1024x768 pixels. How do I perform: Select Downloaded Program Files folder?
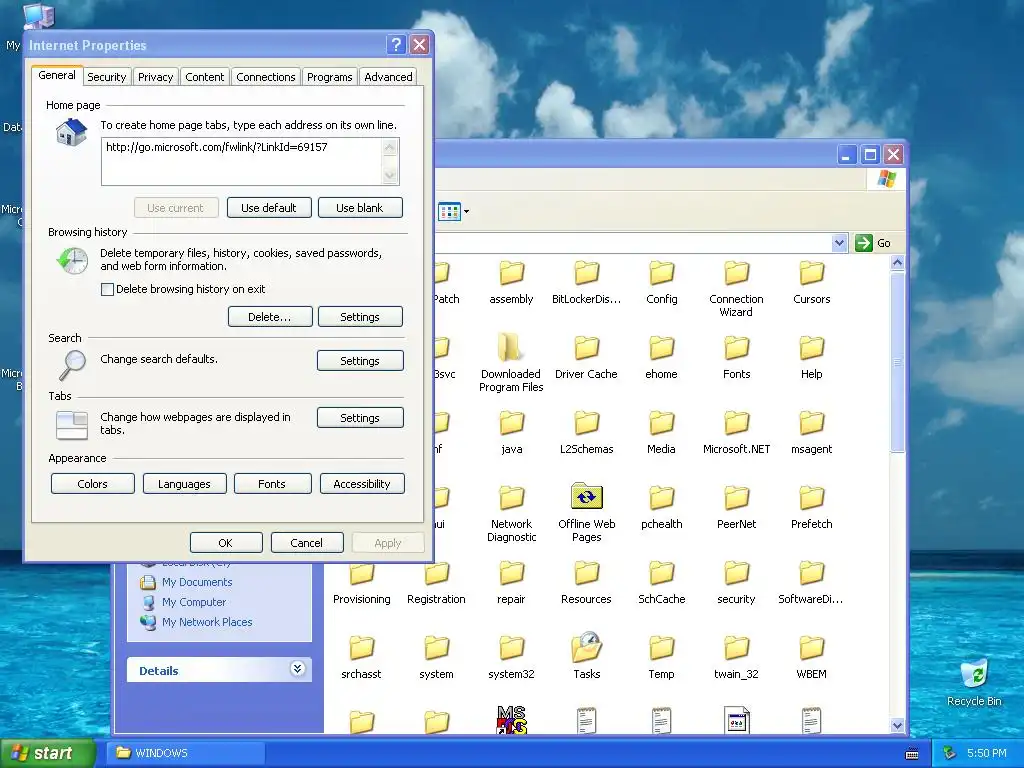click(x=511, y=363)
